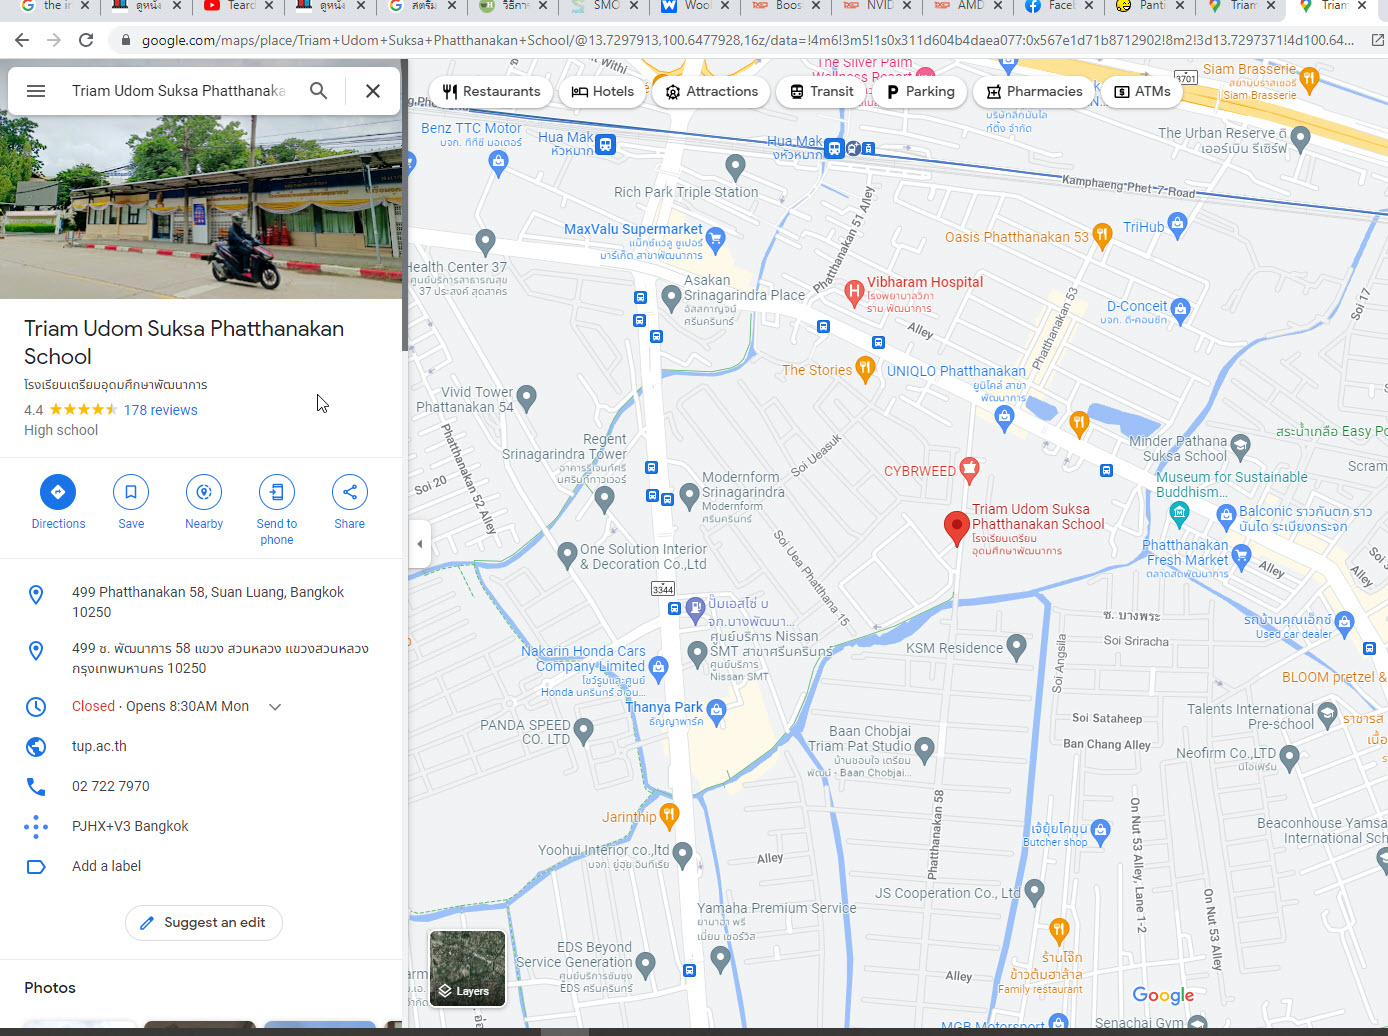Switch to the first Google tab
1388x1036 pixels.
[x=56, y=6]
